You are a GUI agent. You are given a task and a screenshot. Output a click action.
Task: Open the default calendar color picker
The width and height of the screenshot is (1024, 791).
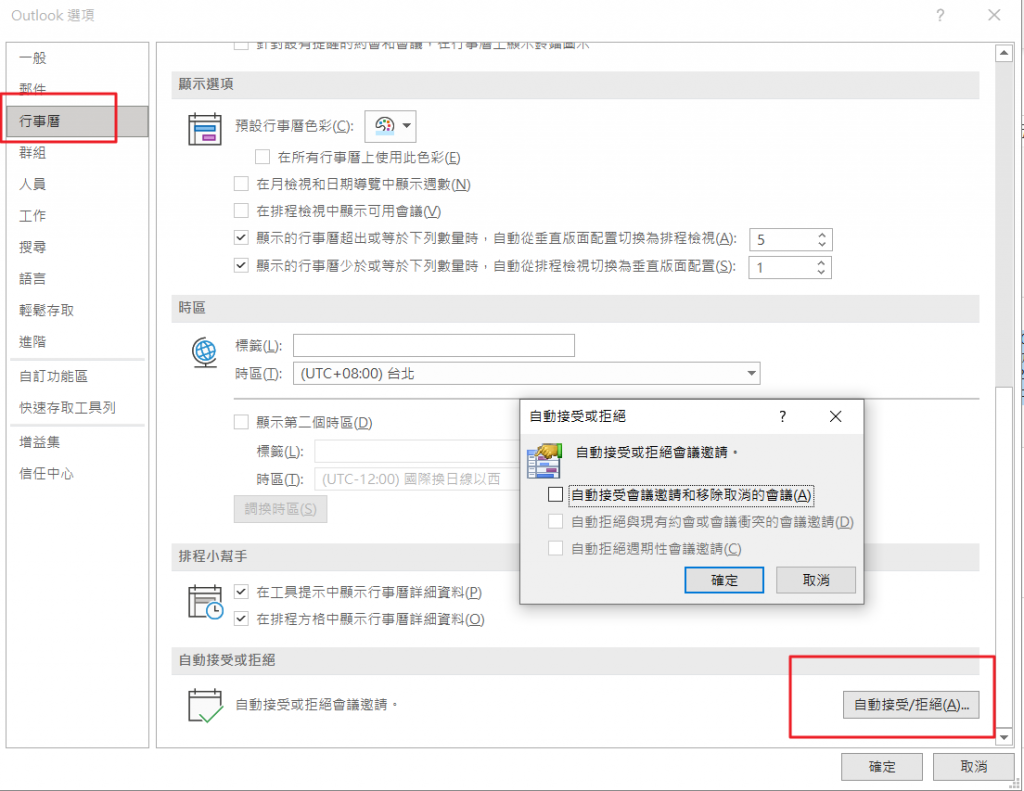click(391, 126)
